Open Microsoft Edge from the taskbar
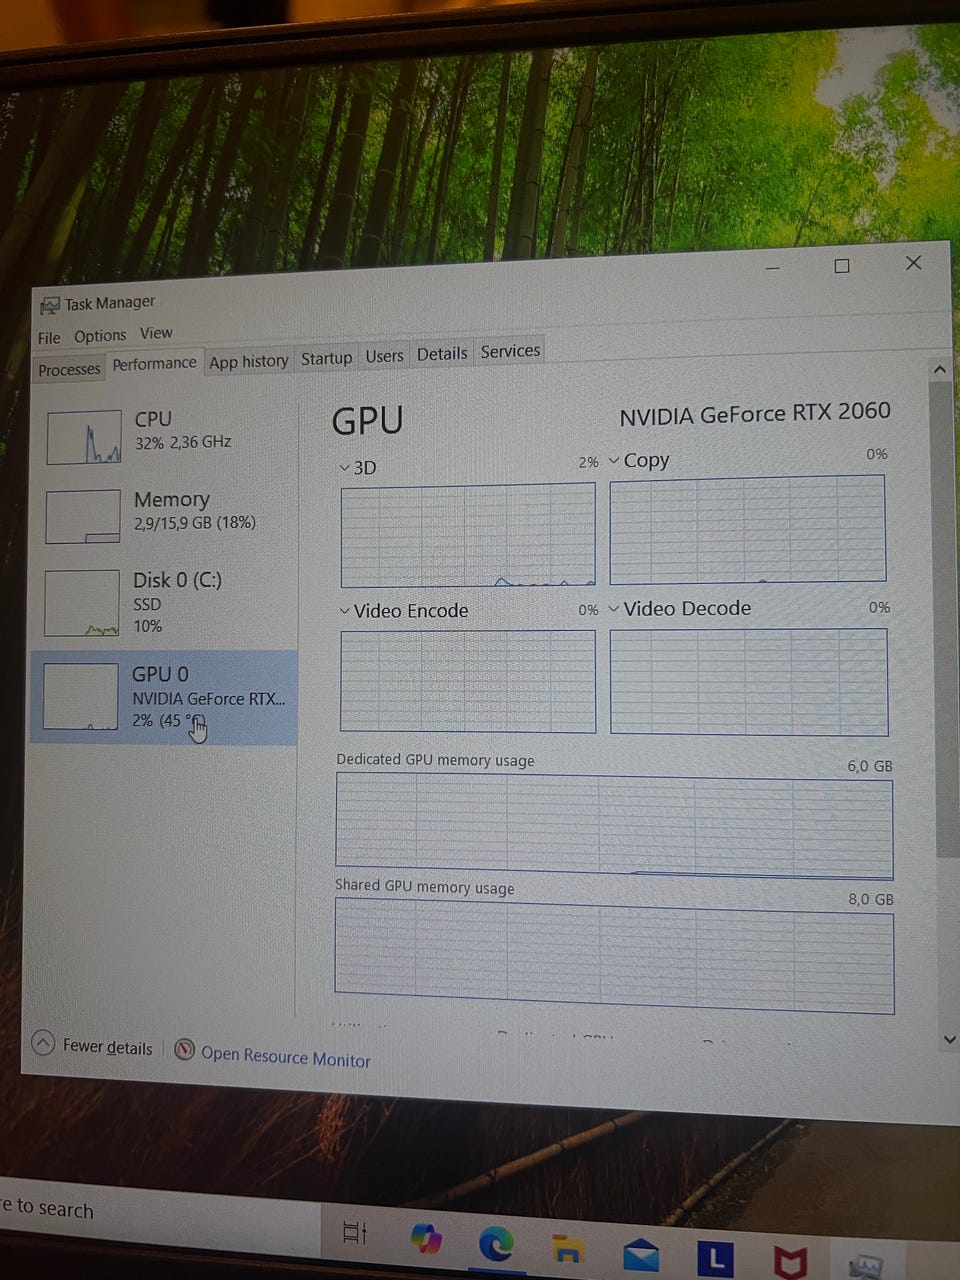The height and width of the screenshot is (1280, 960). (x=496, y=1243)
